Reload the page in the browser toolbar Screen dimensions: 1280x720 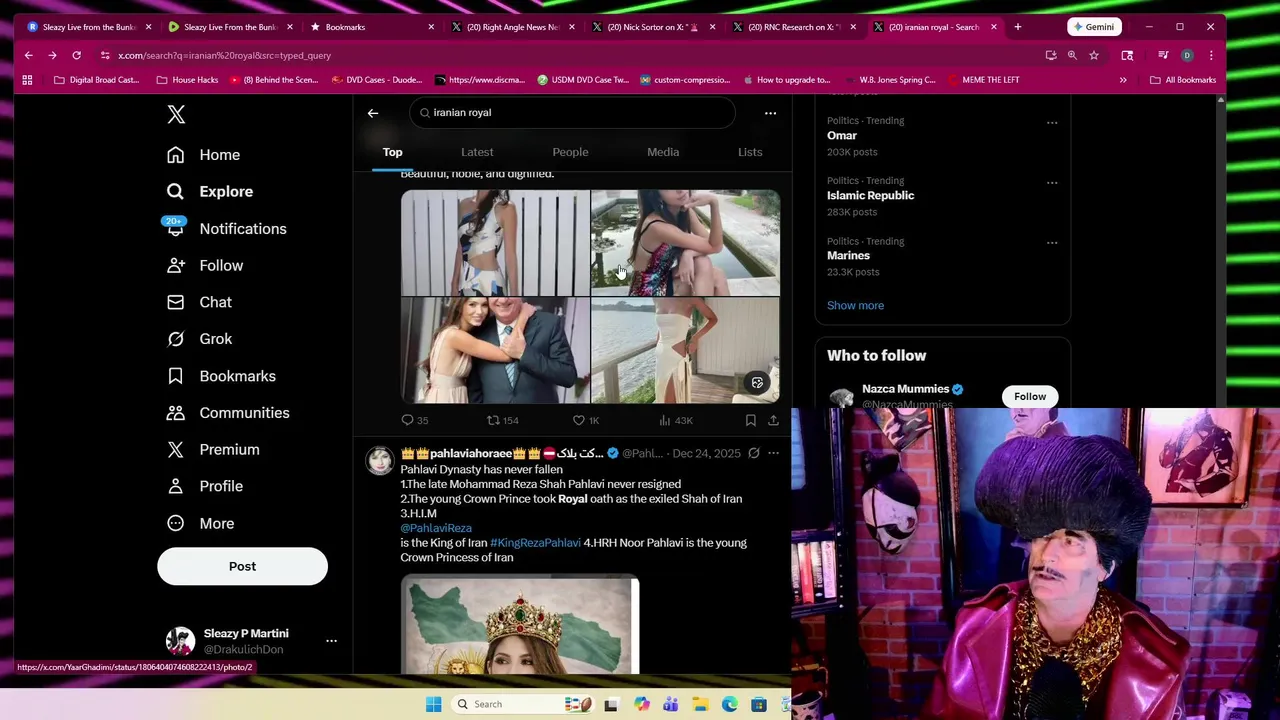coord(76,55)
